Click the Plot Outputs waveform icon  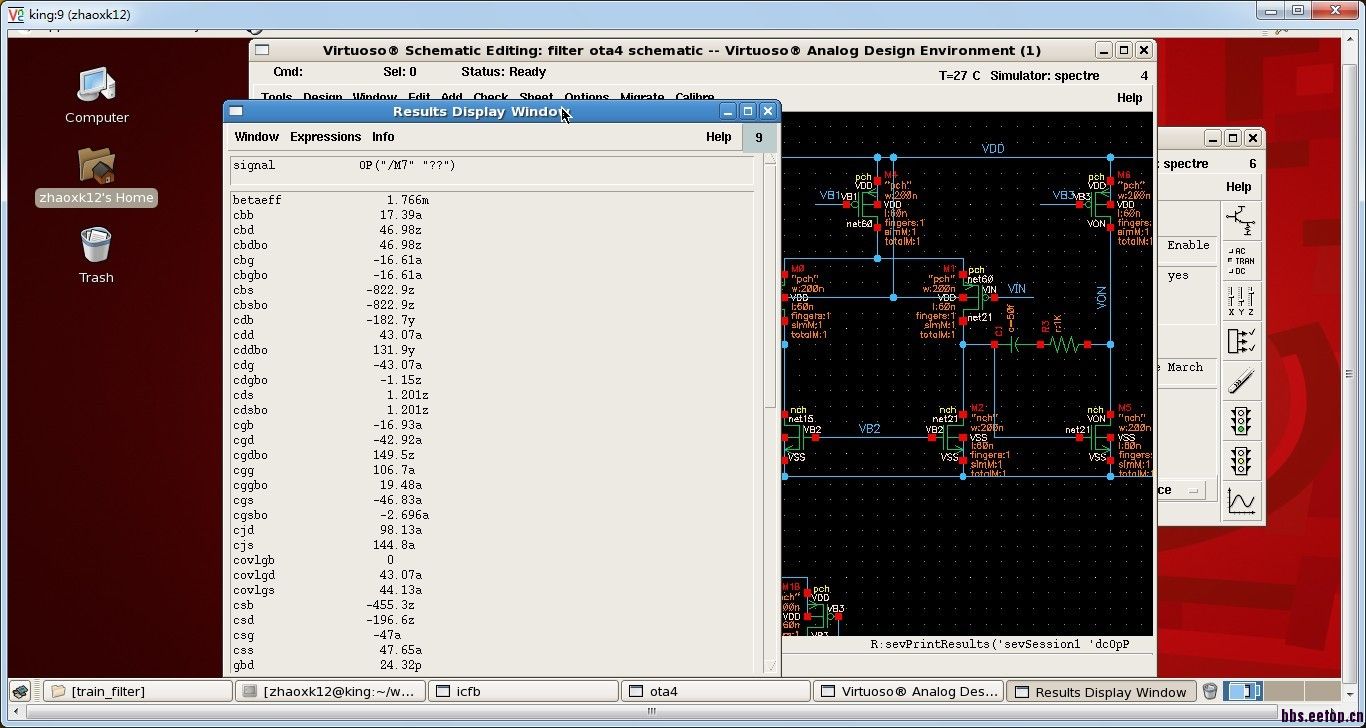point(1242,501)
